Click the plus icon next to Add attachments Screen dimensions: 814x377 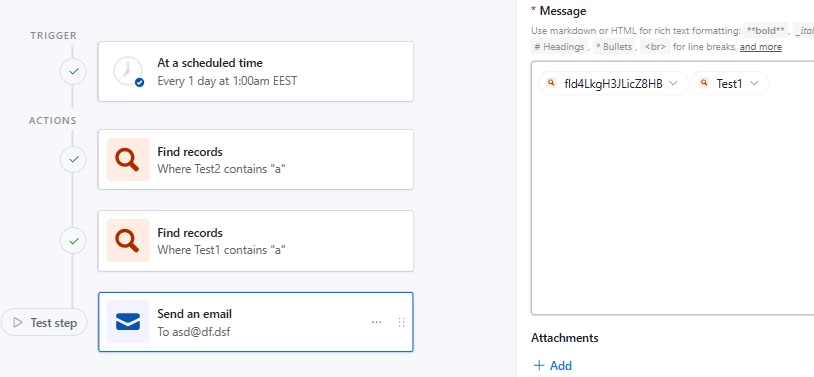[539, 366]
